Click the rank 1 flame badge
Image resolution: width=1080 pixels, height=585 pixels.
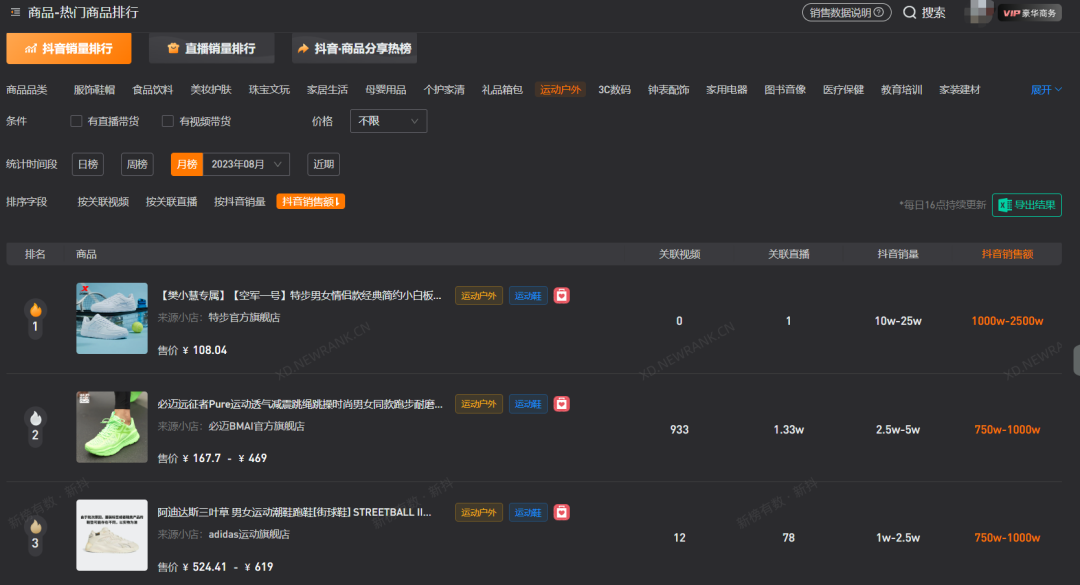35,310
